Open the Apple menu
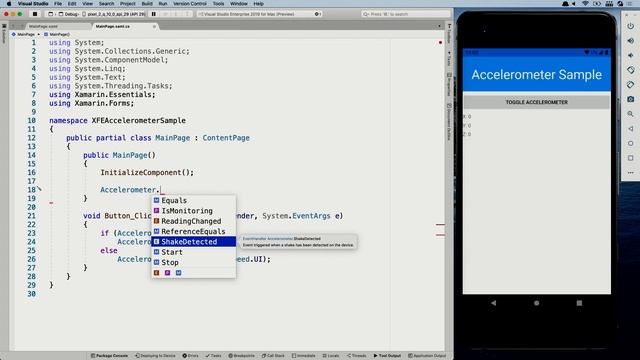640x360 pixels. tap(8, 4)
